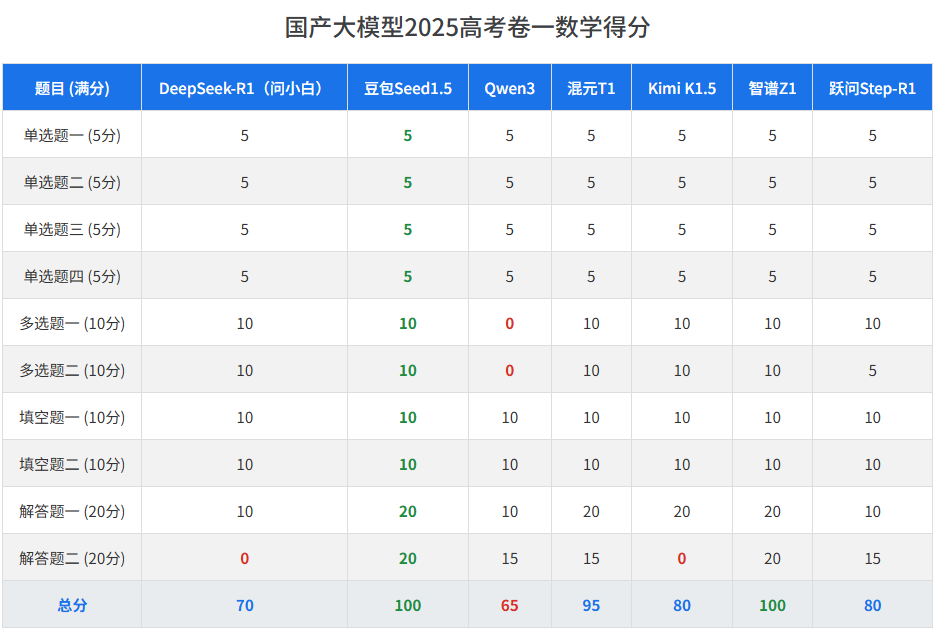Click 豆包Seed1.5's green 5 for 单选题三
Screen dimensions: 938x631
(x=408, y=230)
